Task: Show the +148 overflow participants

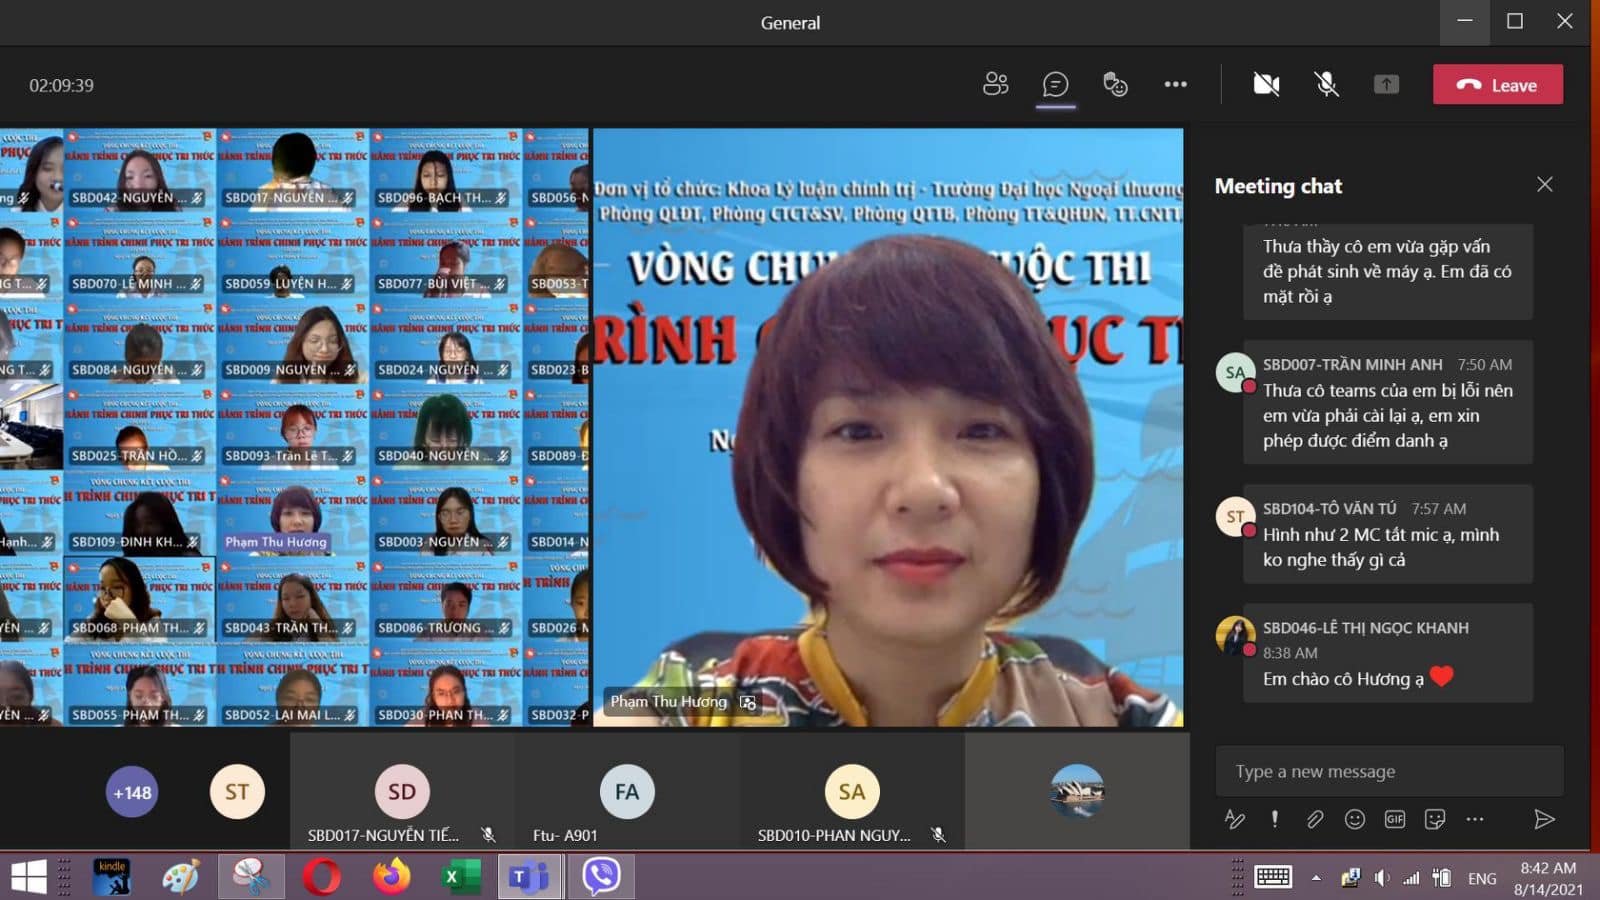Action: pos(132,792)
